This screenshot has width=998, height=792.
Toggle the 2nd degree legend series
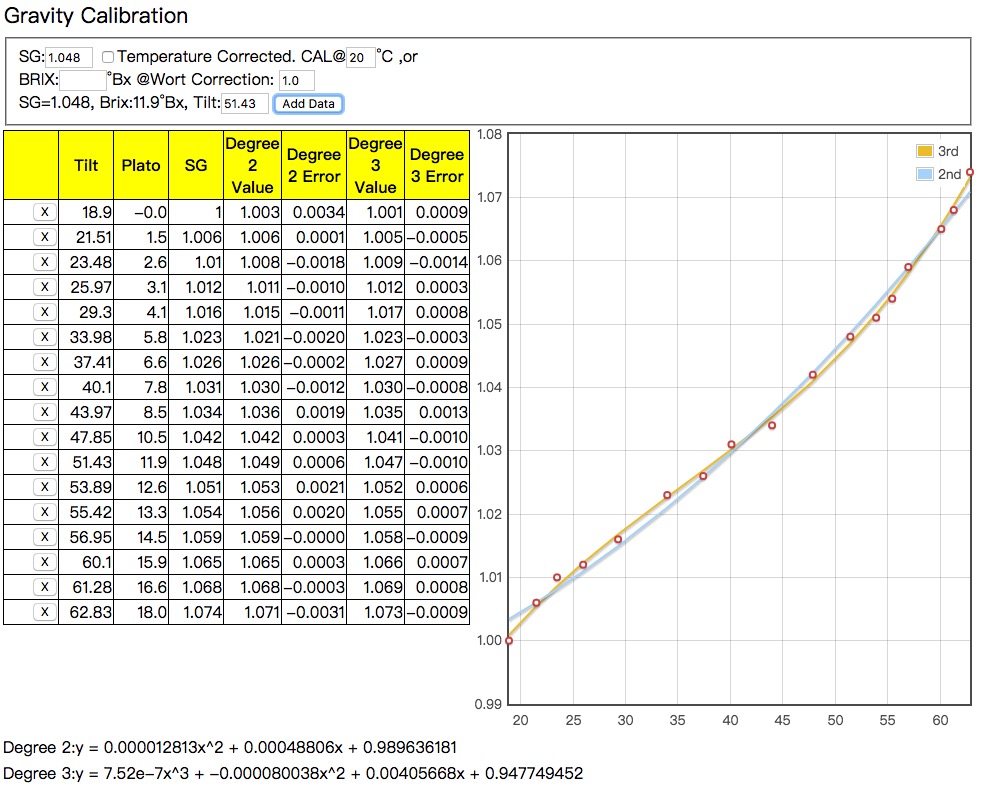pos(939,174)
